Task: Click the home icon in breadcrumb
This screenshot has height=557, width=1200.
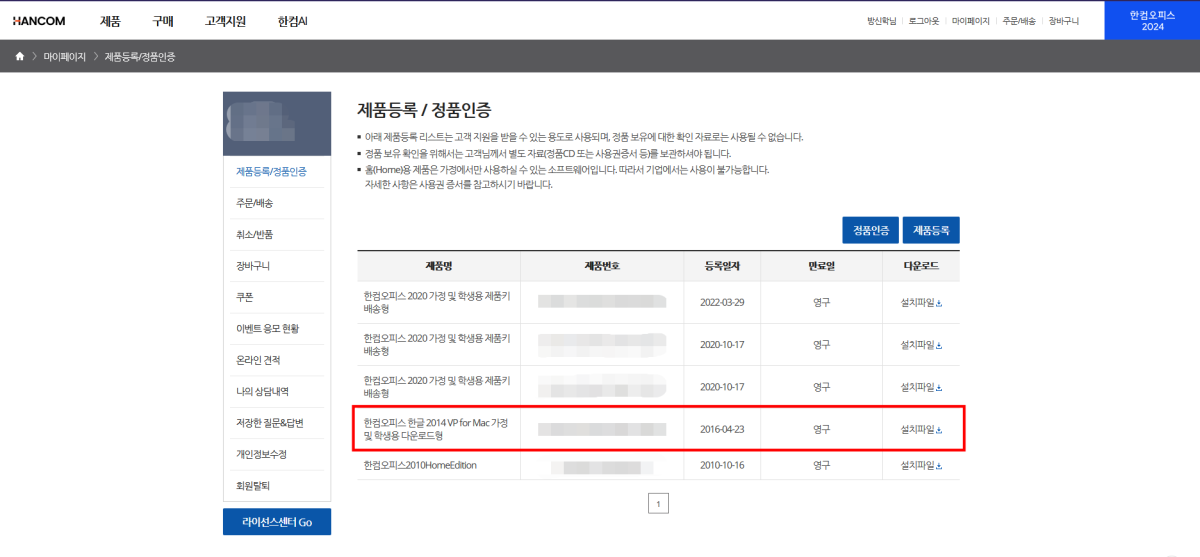Action: (x=19, y=57)
